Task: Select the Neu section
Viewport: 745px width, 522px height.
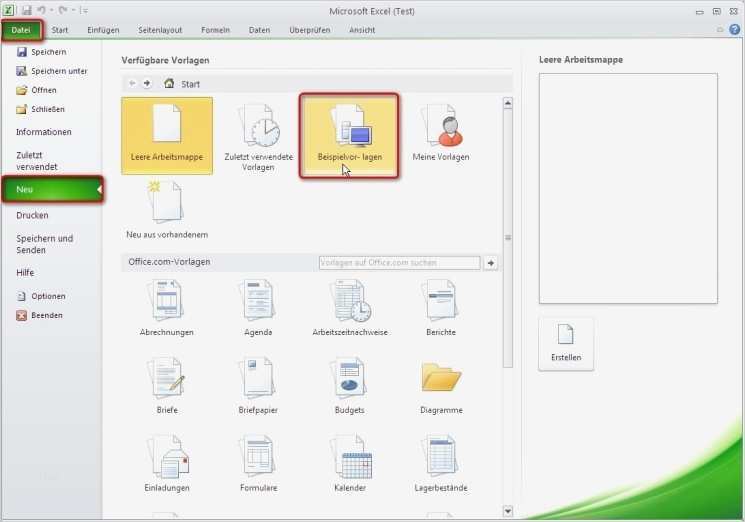Action: (x=52, y=189)
